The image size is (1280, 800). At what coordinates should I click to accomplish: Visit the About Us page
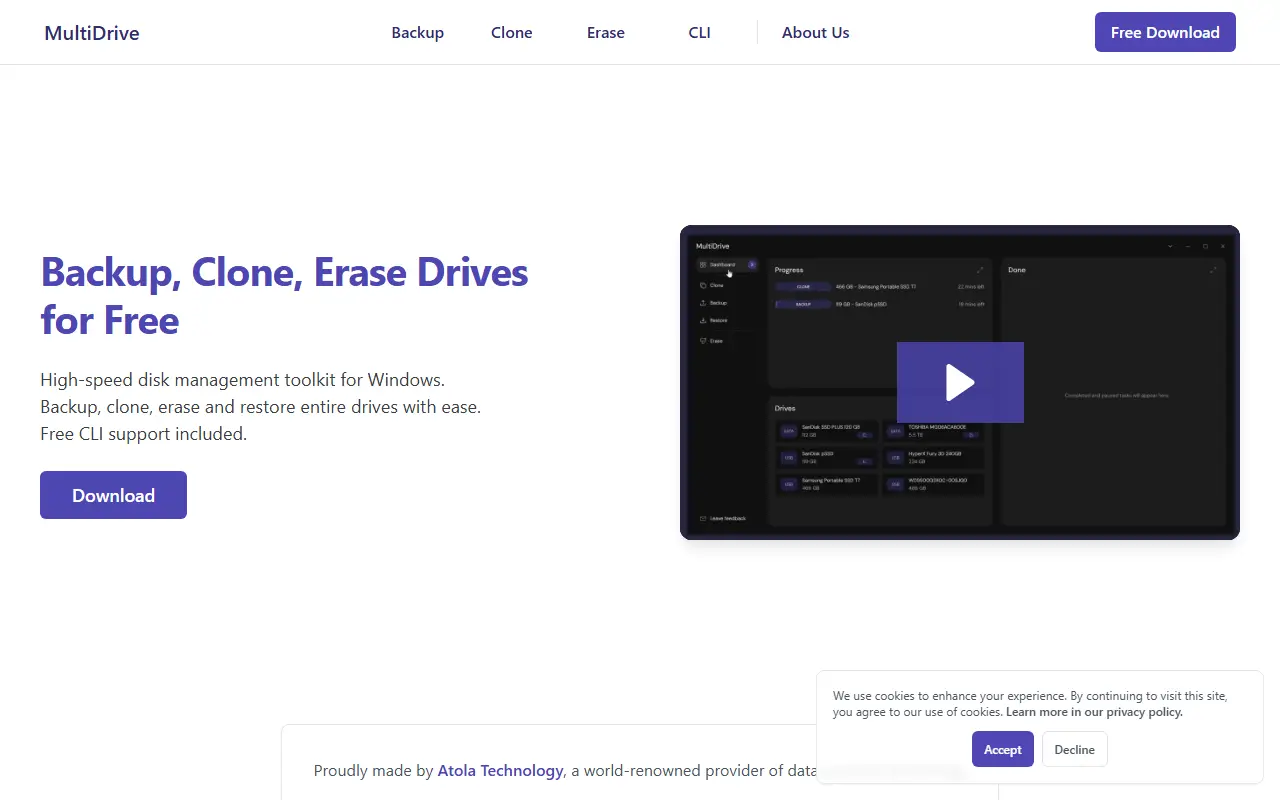(x=816, y=32)
